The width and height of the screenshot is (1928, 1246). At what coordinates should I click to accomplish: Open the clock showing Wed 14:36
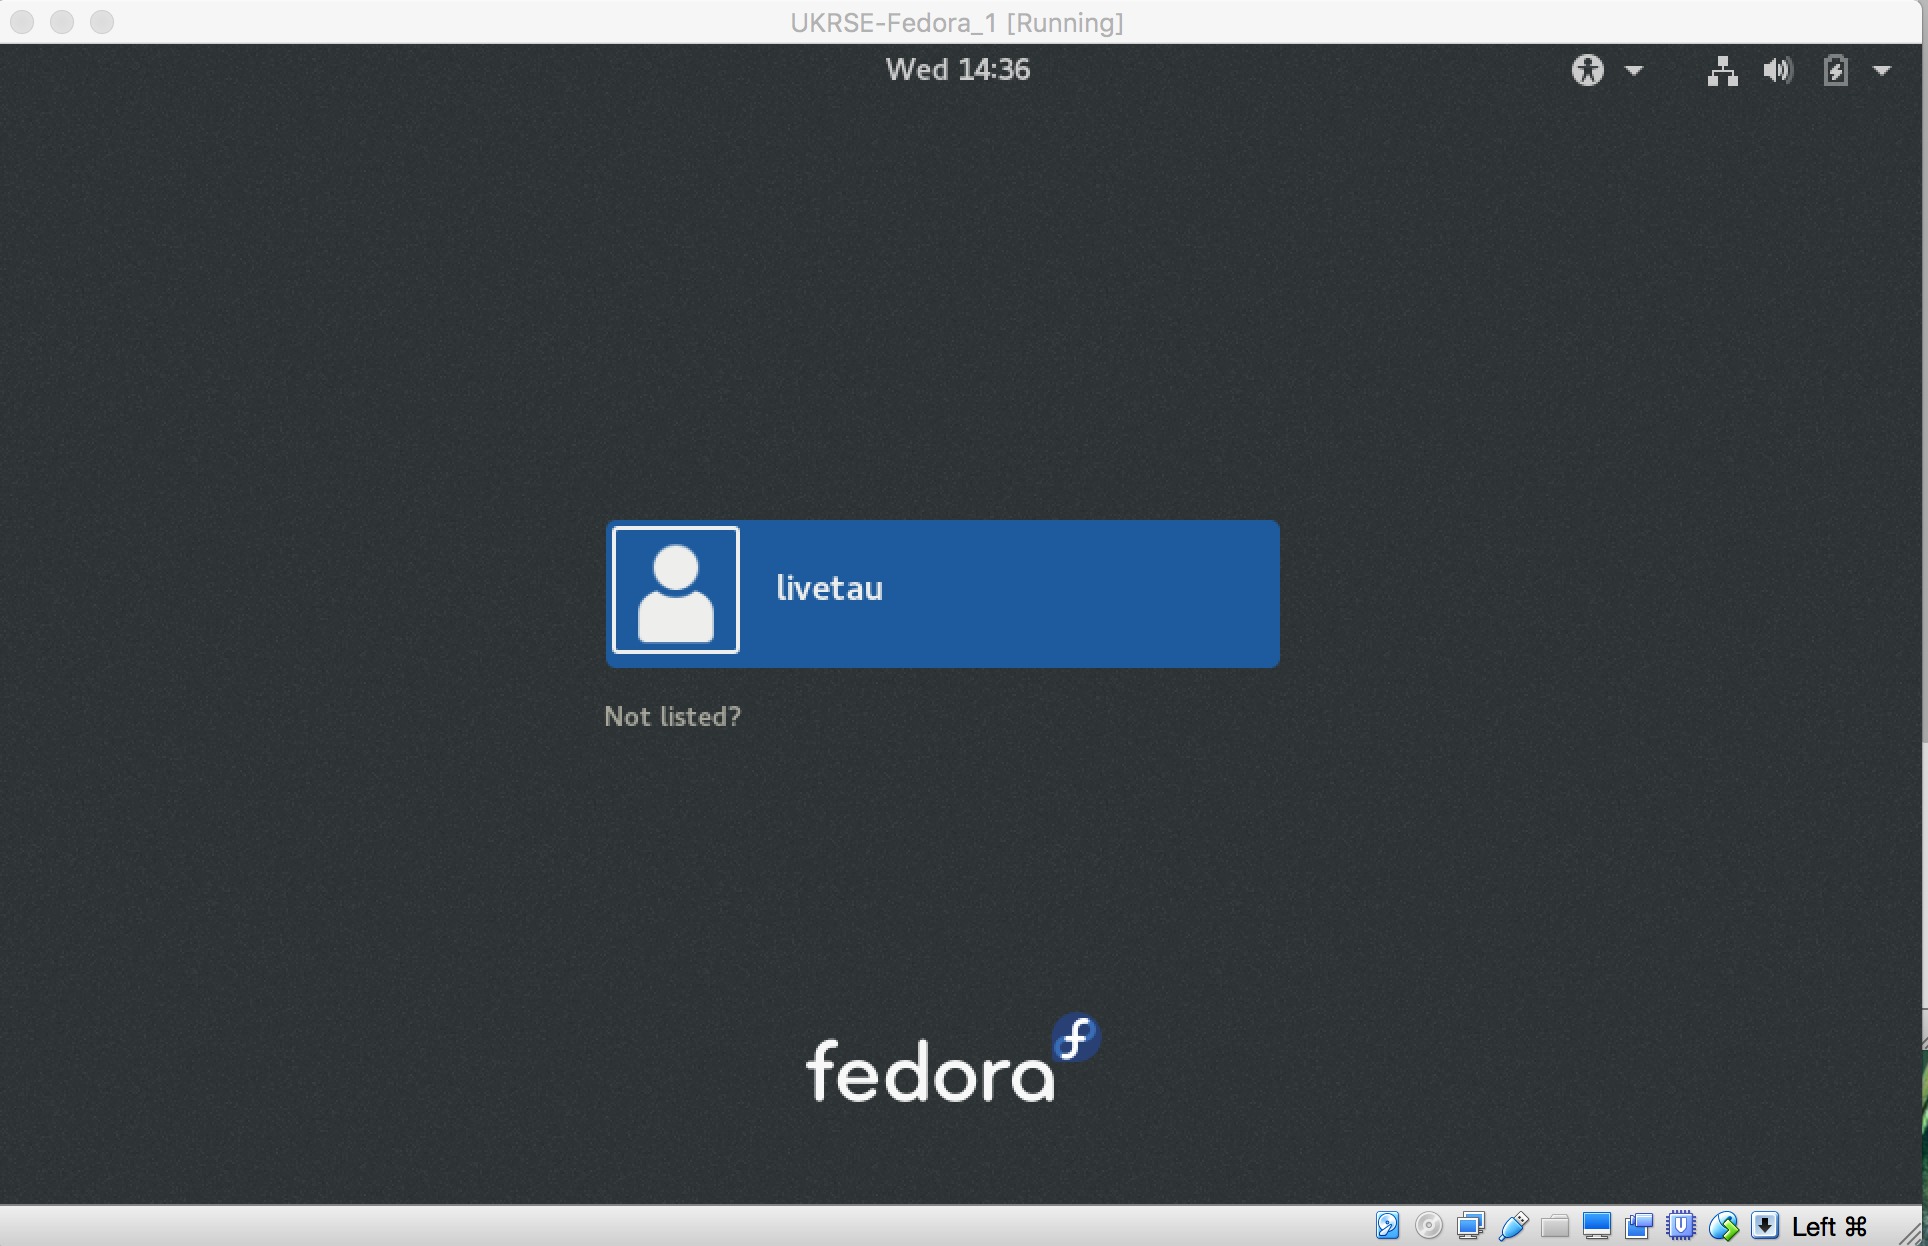pyautogui.click(x=958, y=69)
